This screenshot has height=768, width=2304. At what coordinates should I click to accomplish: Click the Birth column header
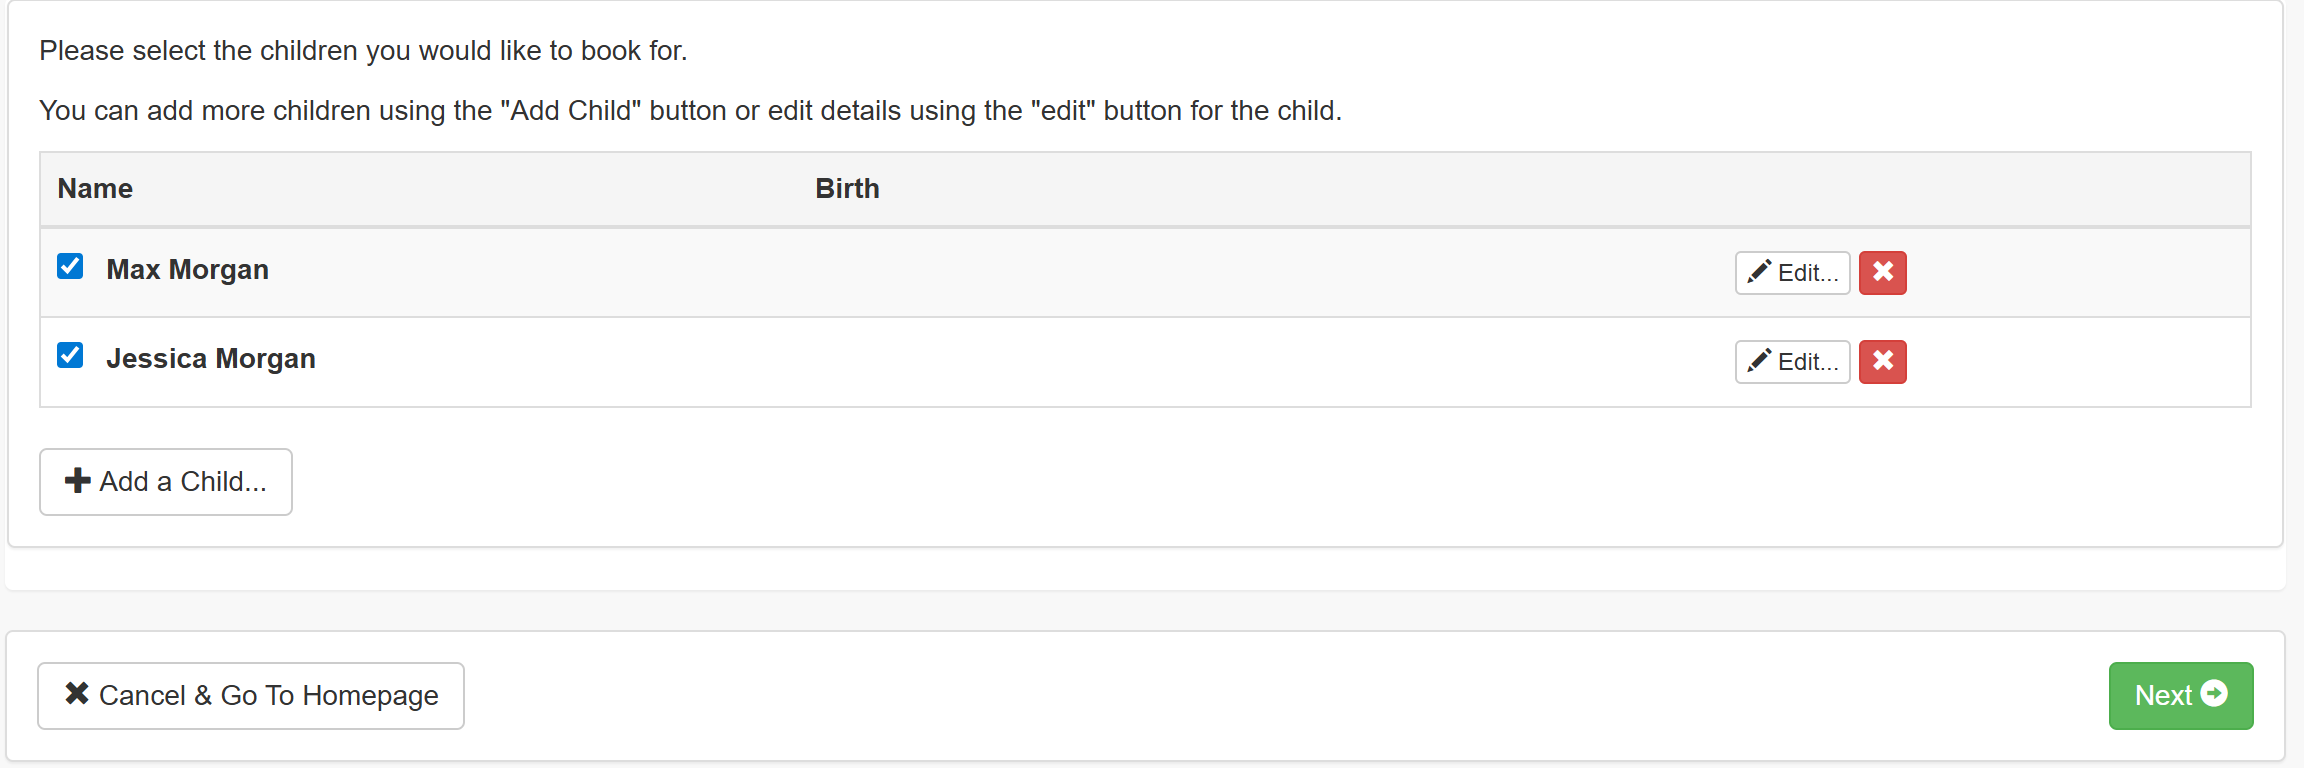(847, 189)
